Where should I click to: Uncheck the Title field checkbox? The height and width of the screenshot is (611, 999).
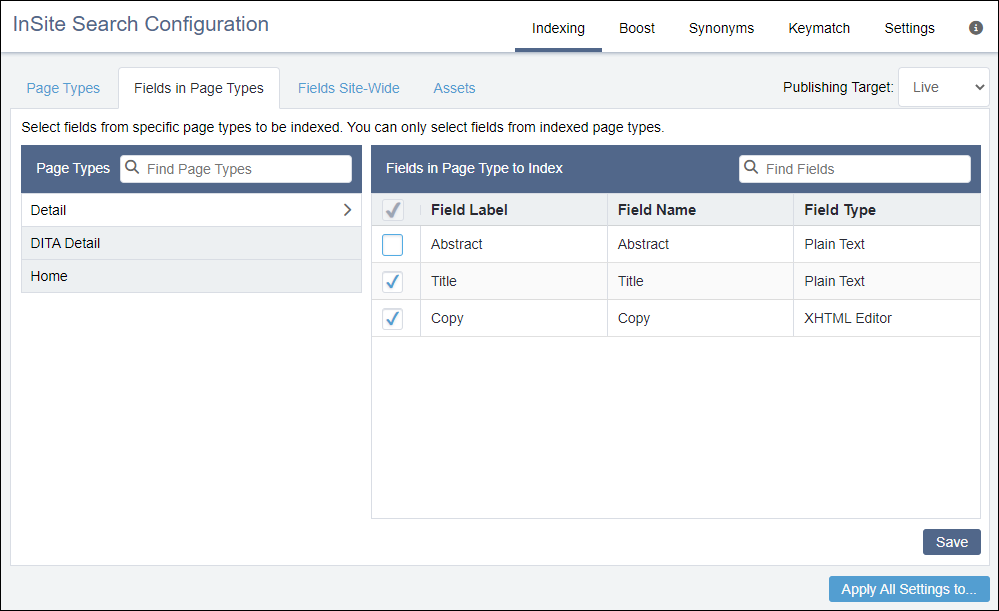pos(392,282)
